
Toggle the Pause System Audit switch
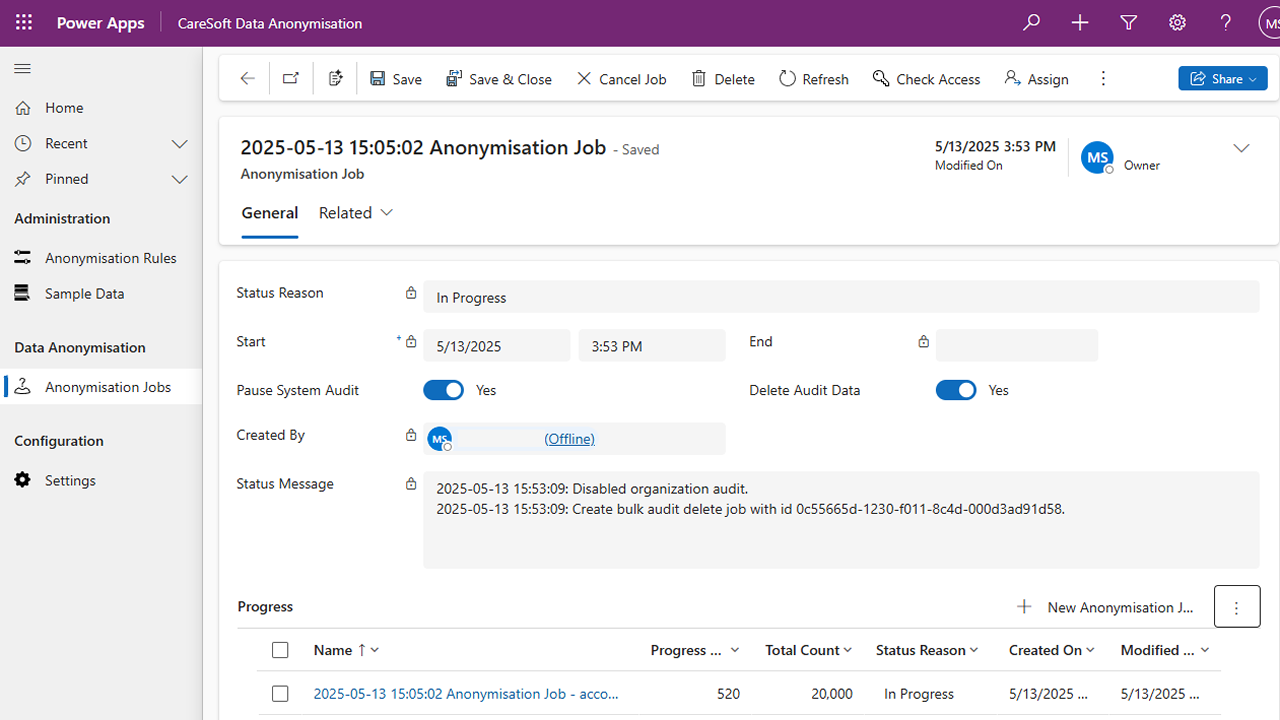(x=443, y=390)
